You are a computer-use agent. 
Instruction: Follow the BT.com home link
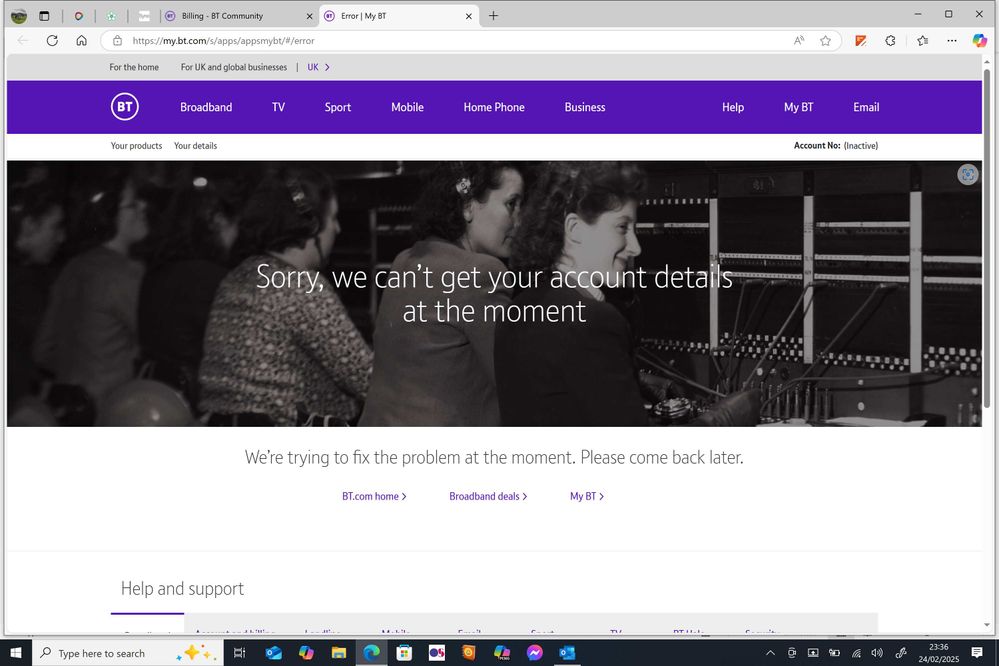tap(373, 496)
